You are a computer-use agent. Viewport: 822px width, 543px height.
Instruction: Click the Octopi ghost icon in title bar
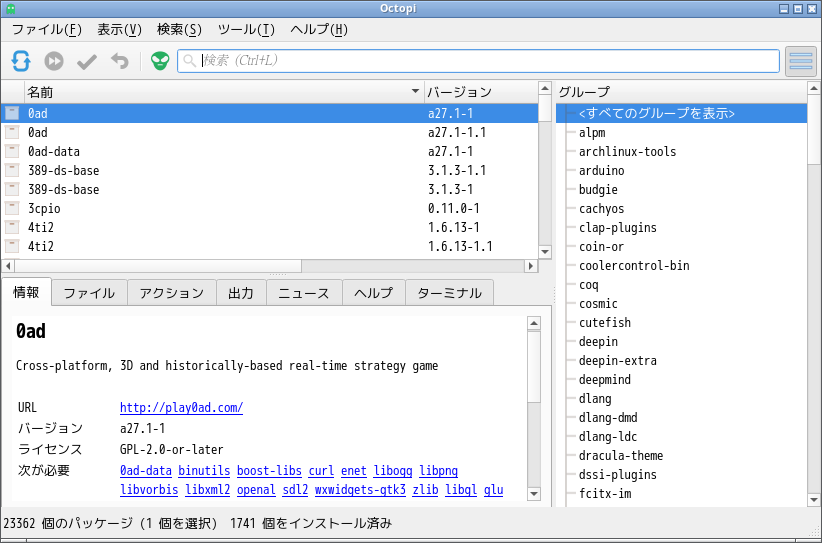point(10,8)
